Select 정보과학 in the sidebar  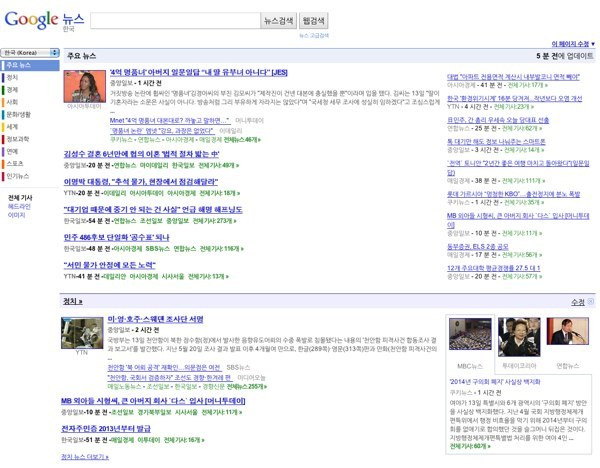coord(18,139)
